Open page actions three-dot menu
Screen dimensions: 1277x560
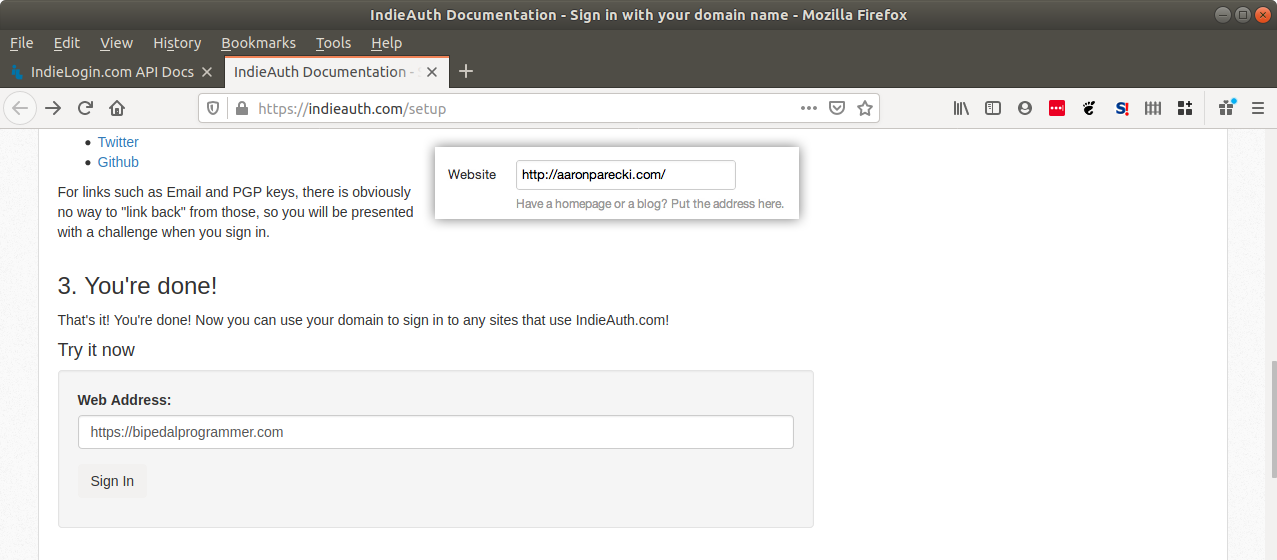809,108
